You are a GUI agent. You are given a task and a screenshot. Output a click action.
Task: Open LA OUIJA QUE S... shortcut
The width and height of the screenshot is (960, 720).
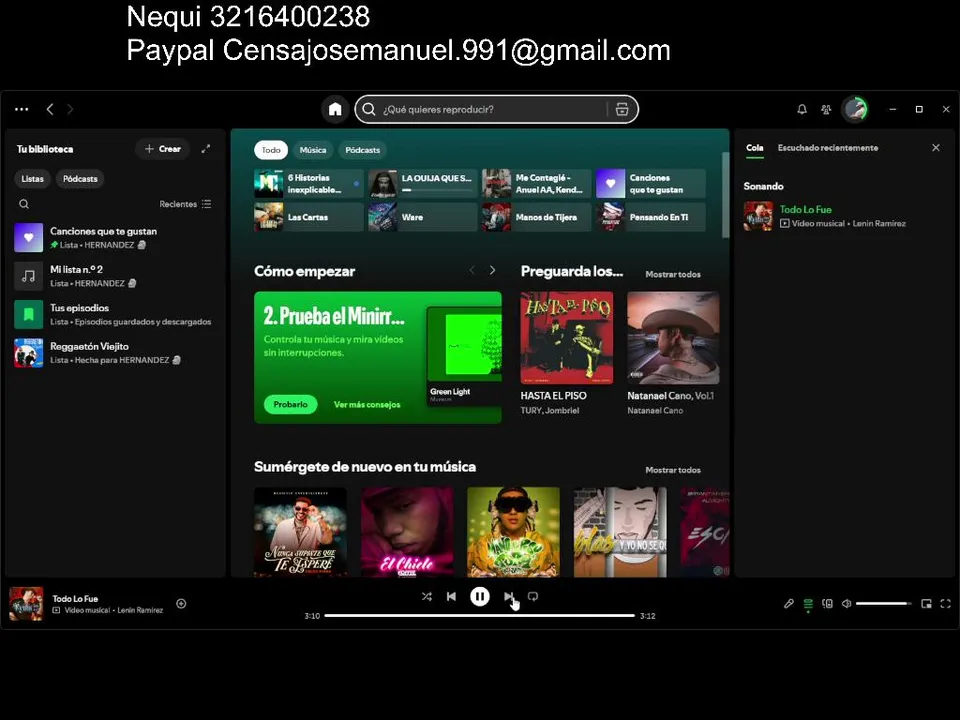422,184
